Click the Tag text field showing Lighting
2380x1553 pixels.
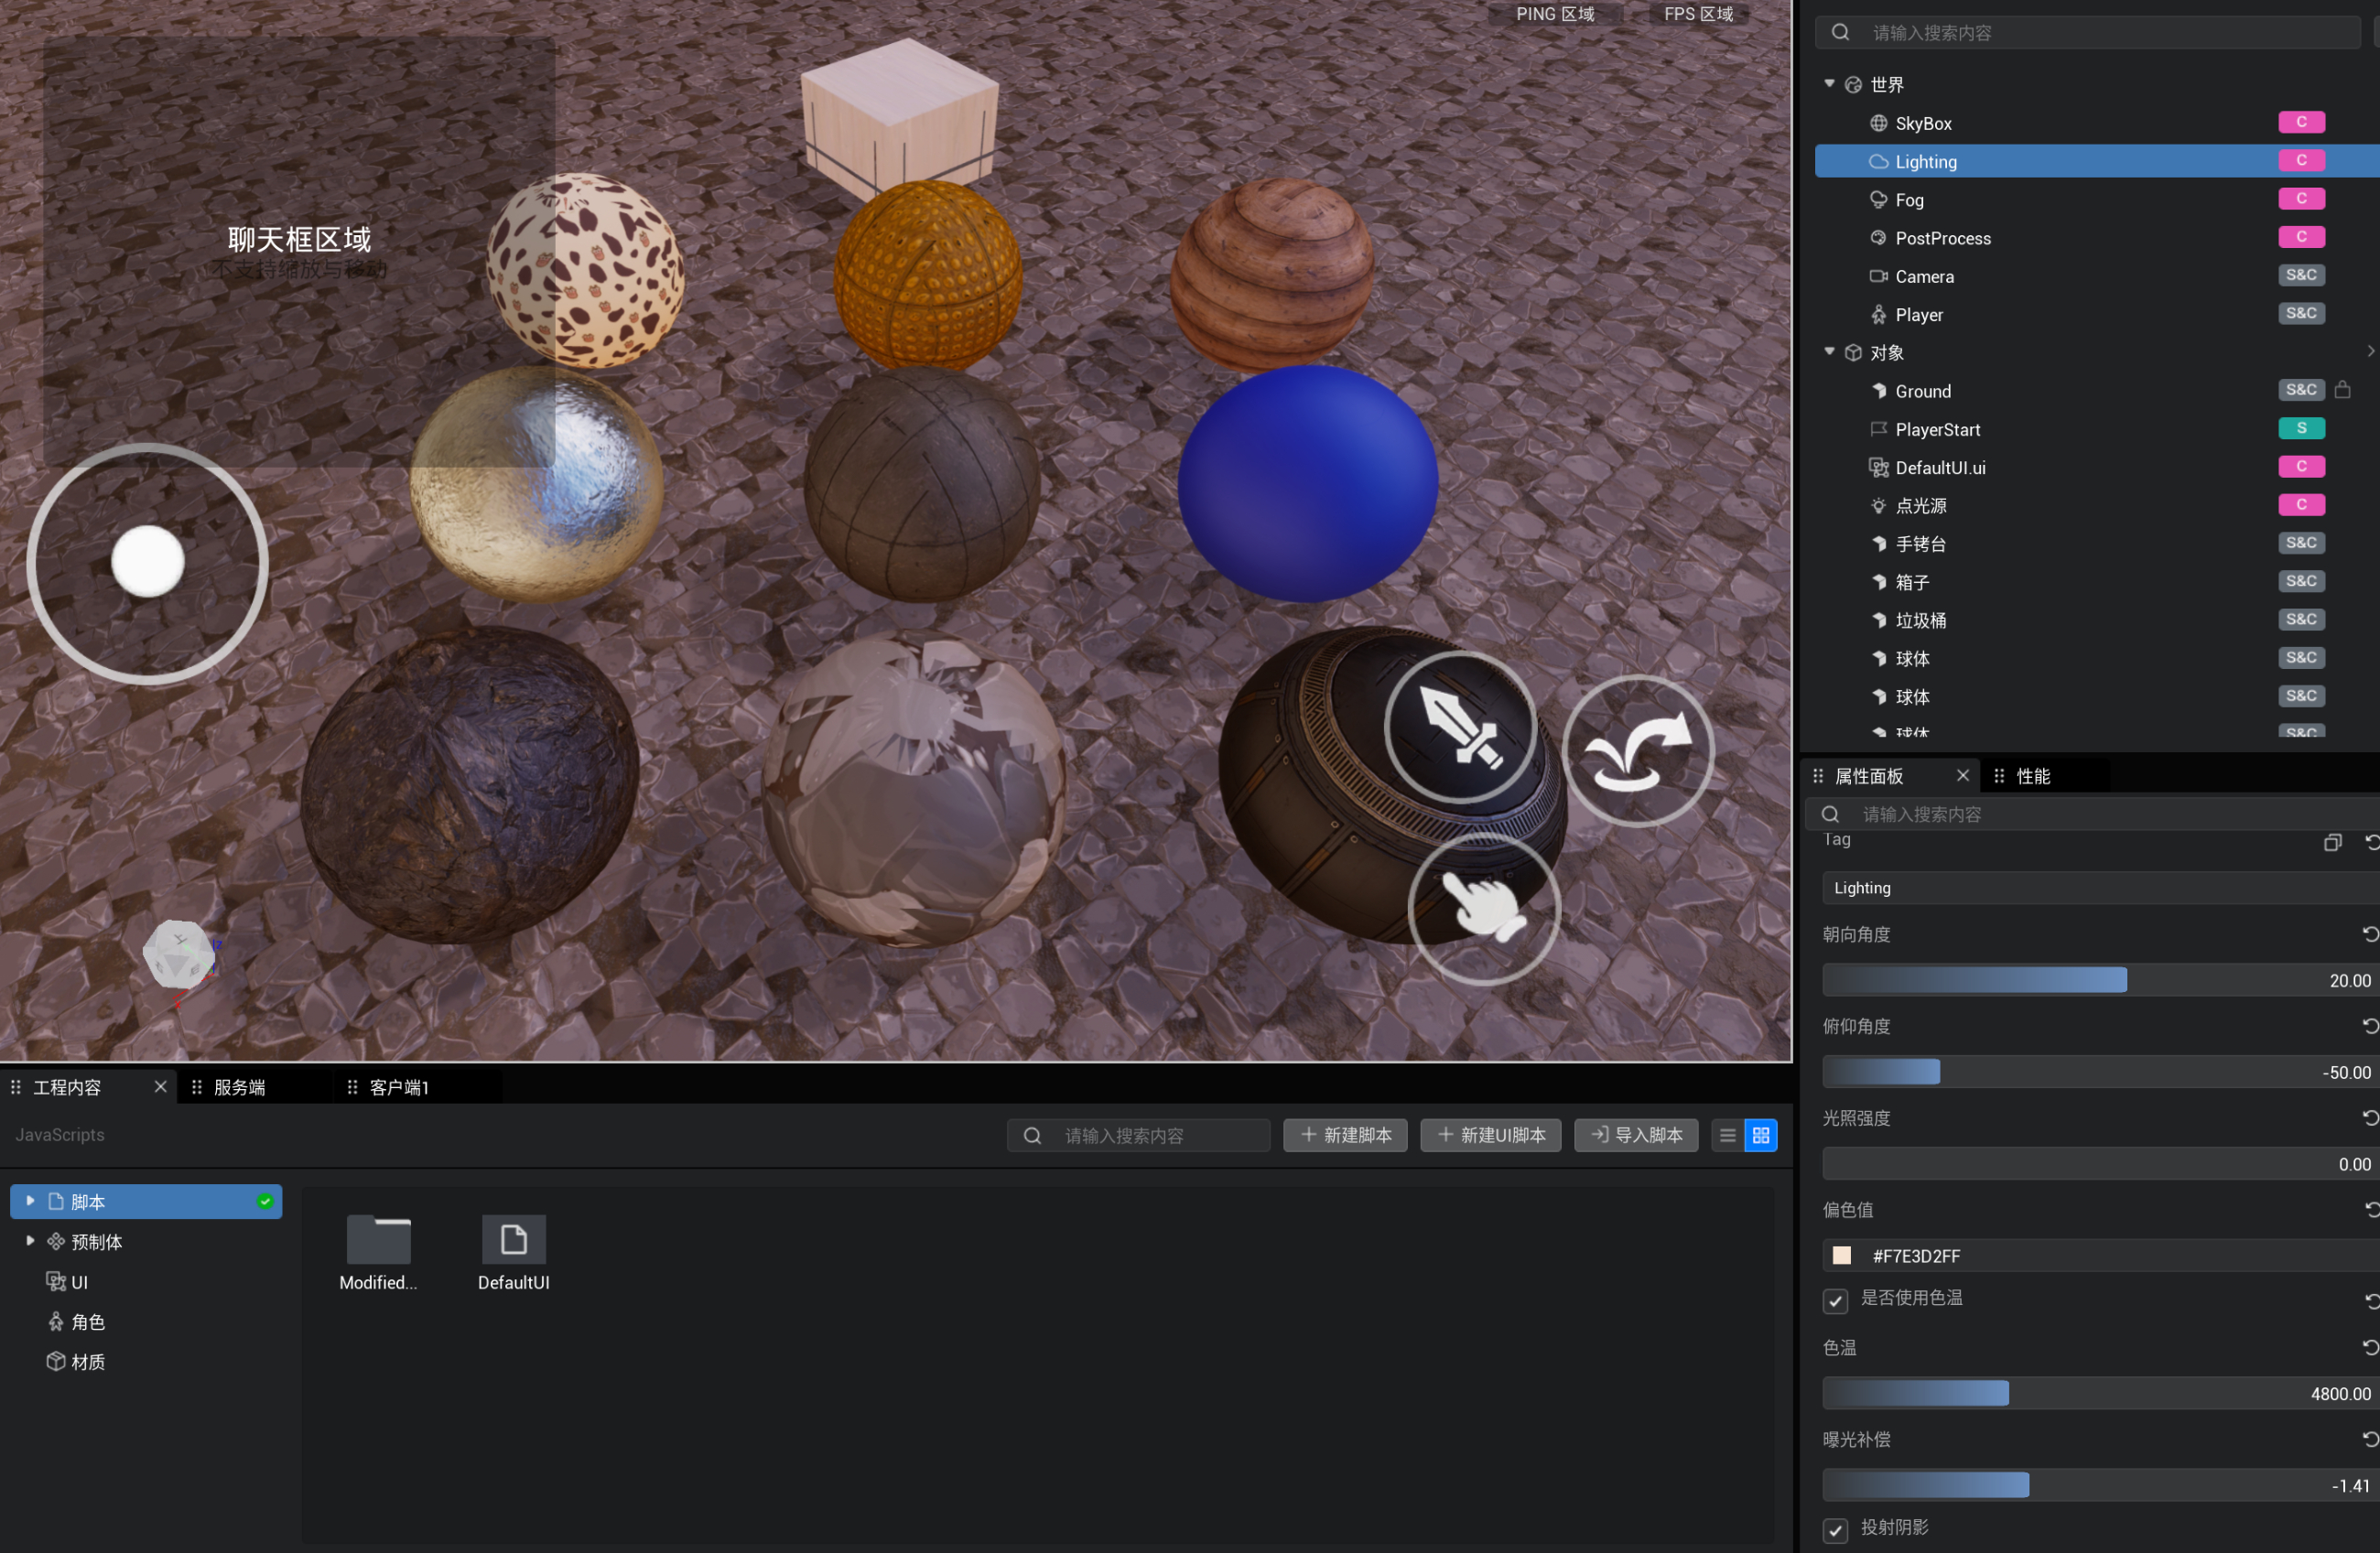pyautogui.click(x=2100, y=888)
